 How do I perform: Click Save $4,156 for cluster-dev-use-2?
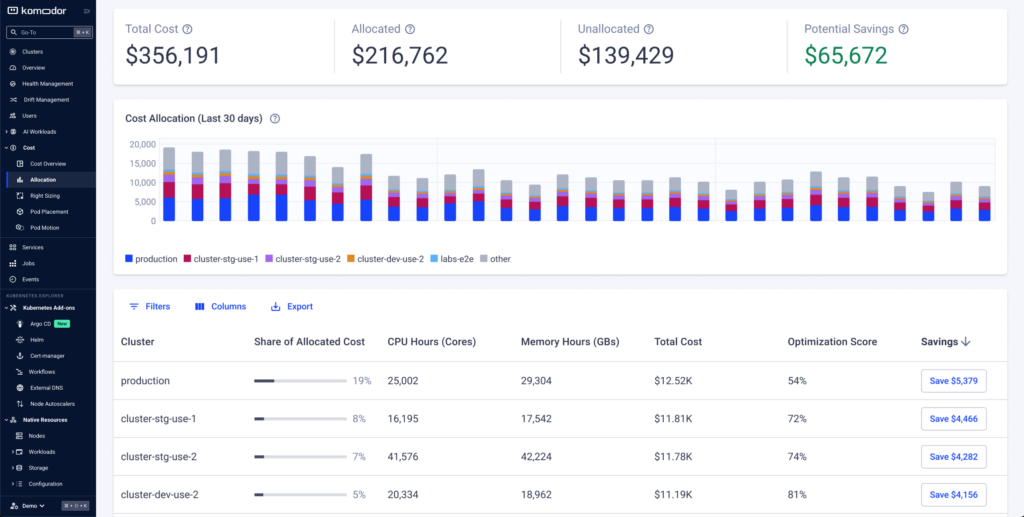(x=953, y=495)
